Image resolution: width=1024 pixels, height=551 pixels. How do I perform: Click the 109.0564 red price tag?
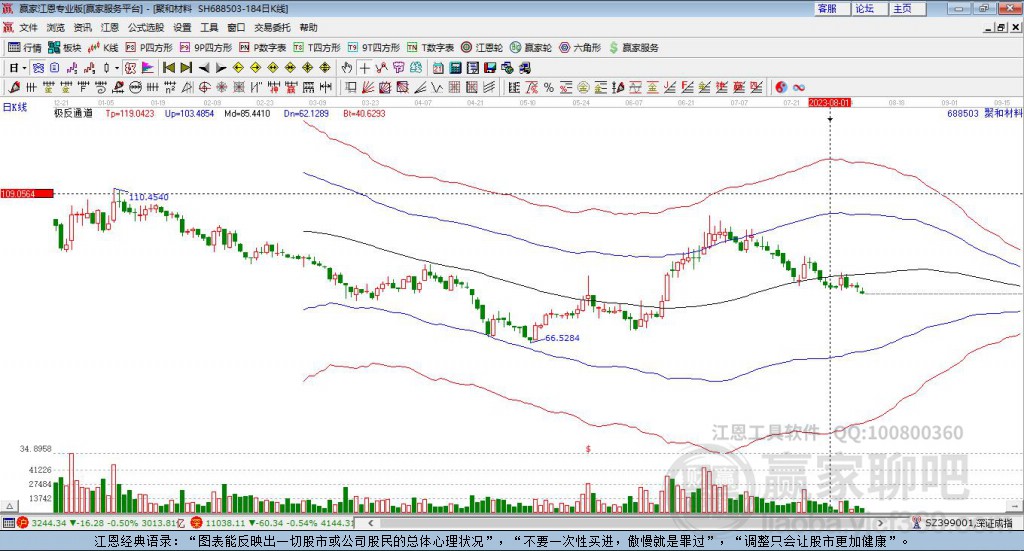[27, 194]
